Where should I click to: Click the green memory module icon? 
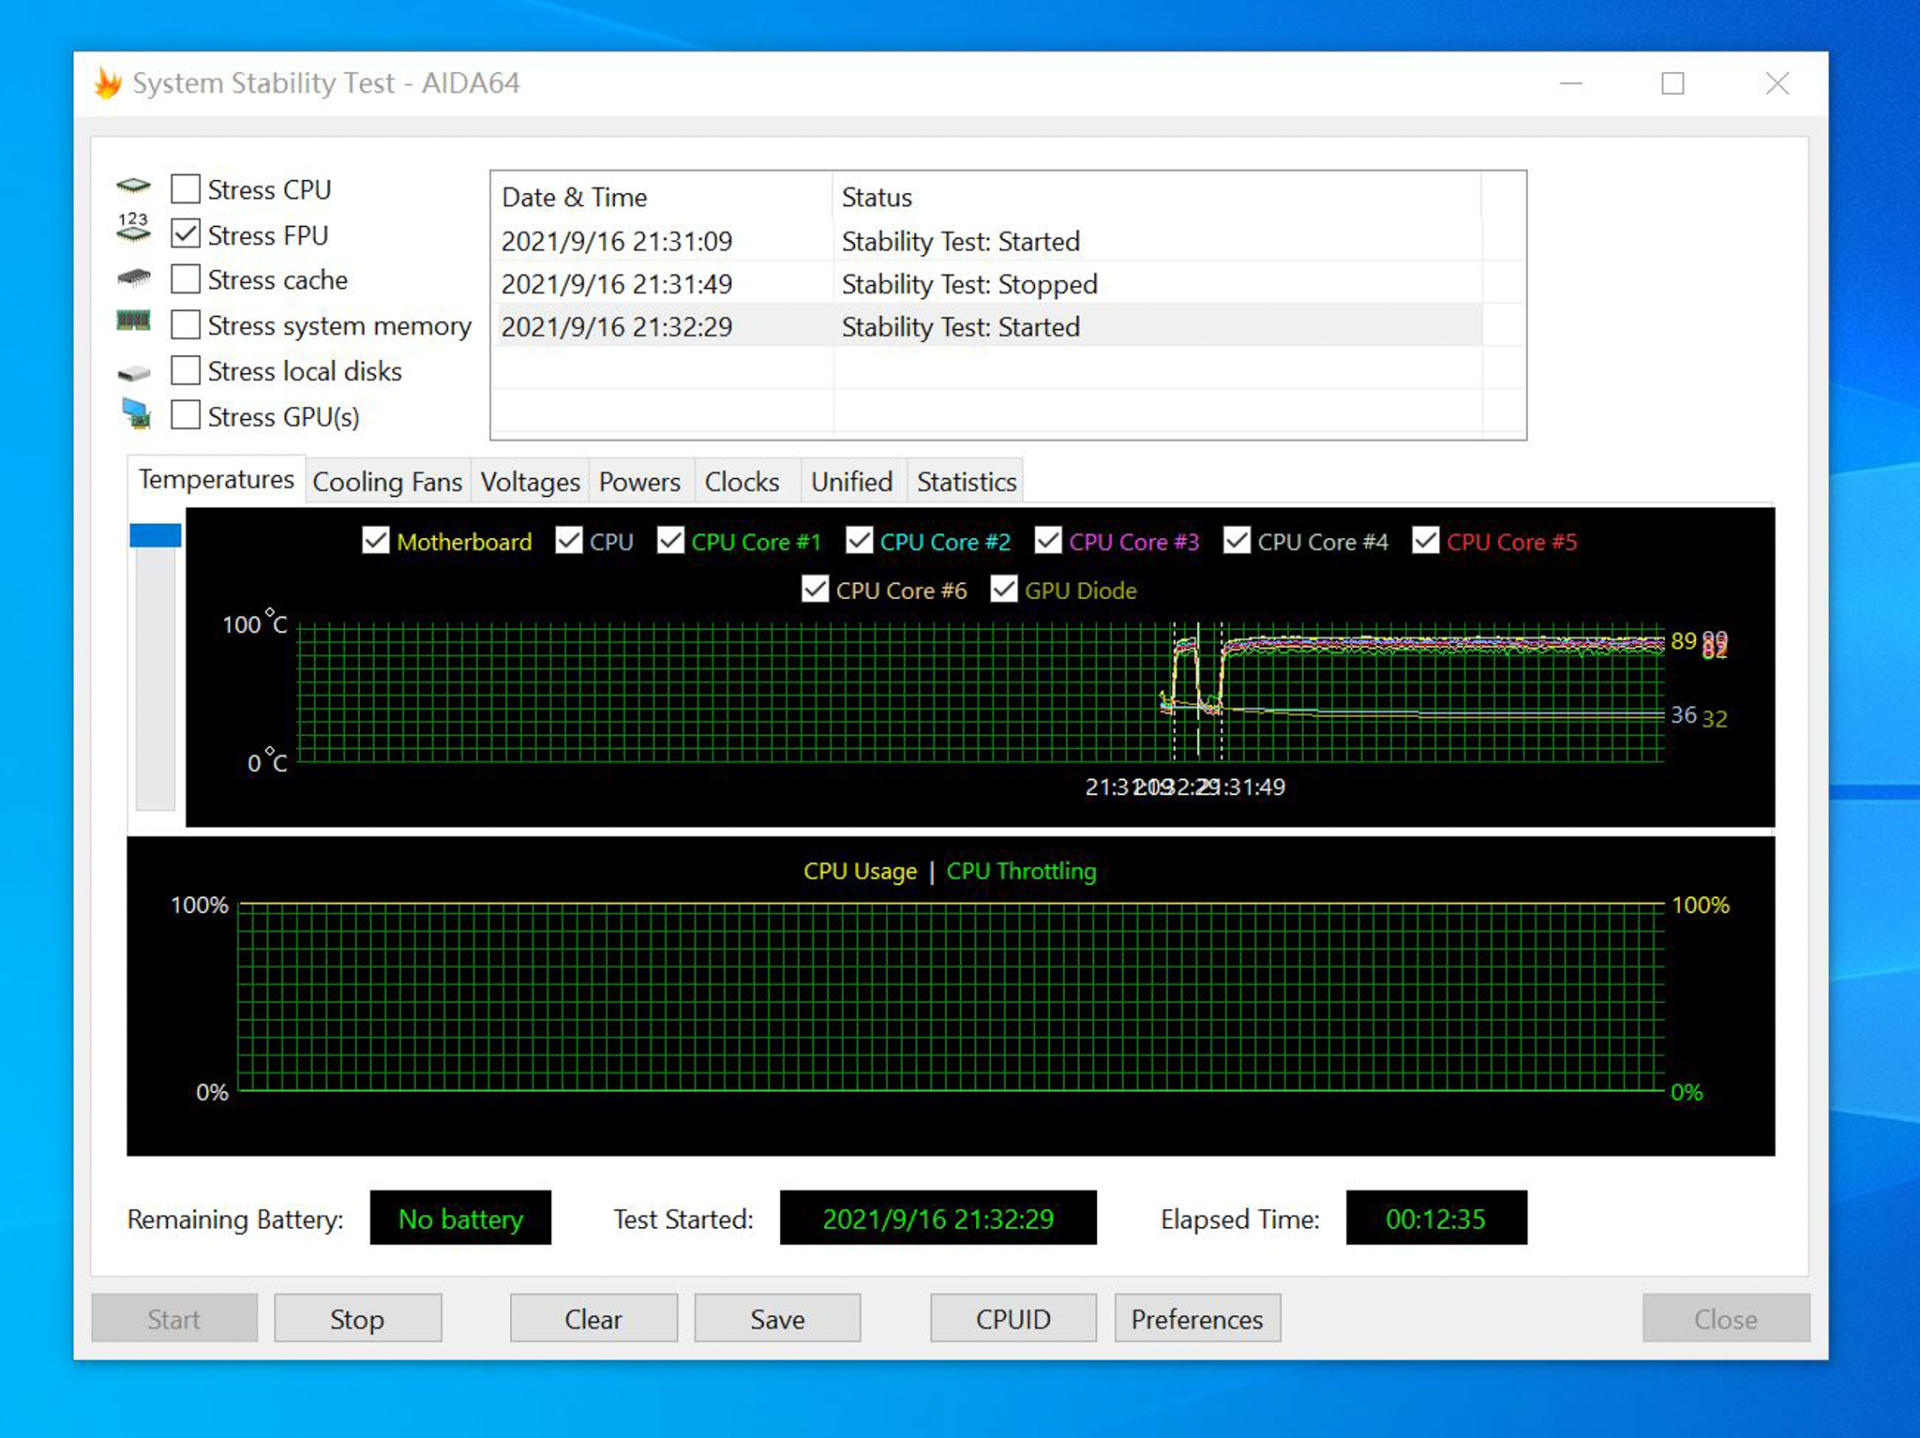134,321
